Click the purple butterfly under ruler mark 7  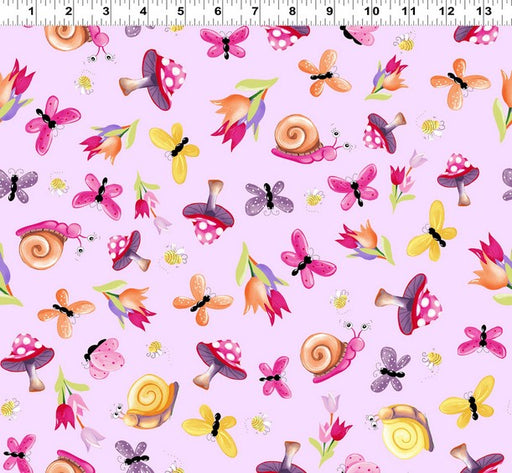coord(269,198)
